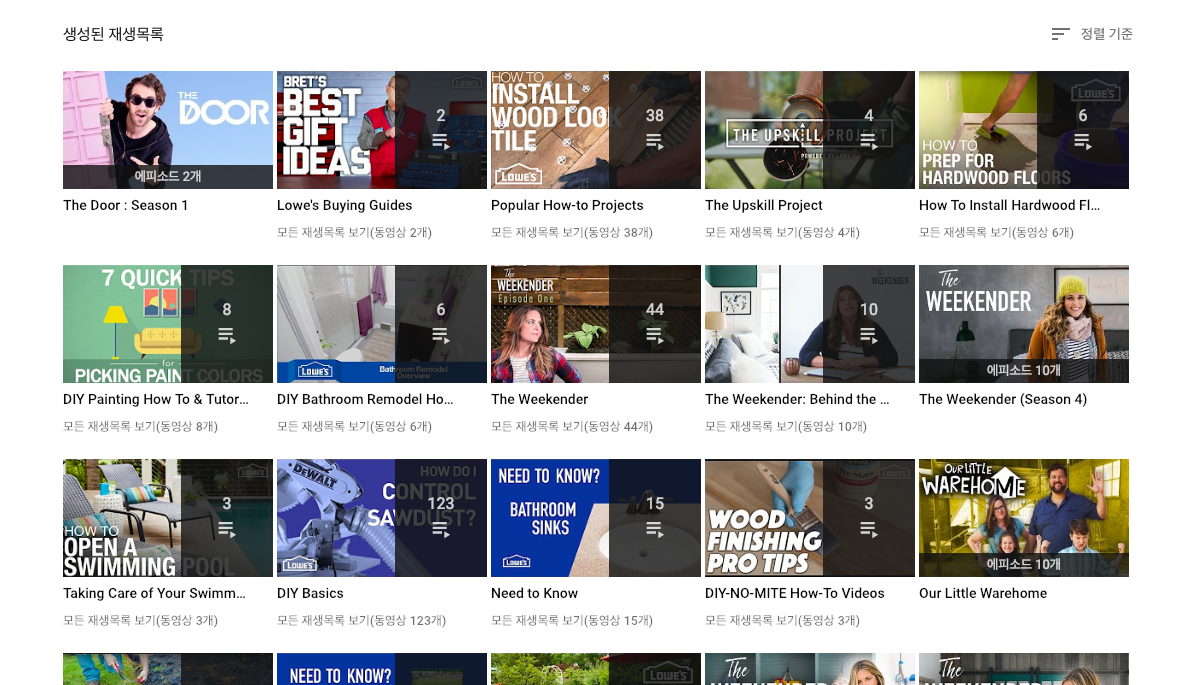Viewport: 1198px width, 685px height.
Task: Click 모든 재생목록 보기(동영상 44개)
Action: tap(572, 426)
